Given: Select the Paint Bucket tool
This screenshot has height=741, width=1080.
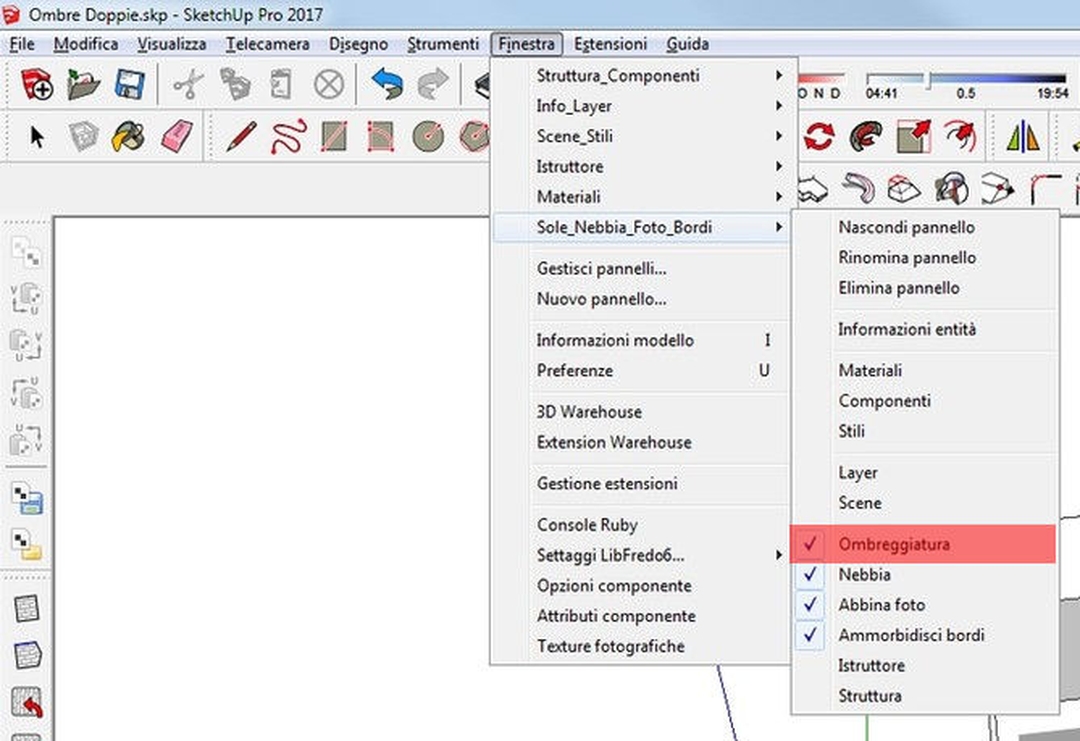Looking at the screenshot, I should coord(128,136).
